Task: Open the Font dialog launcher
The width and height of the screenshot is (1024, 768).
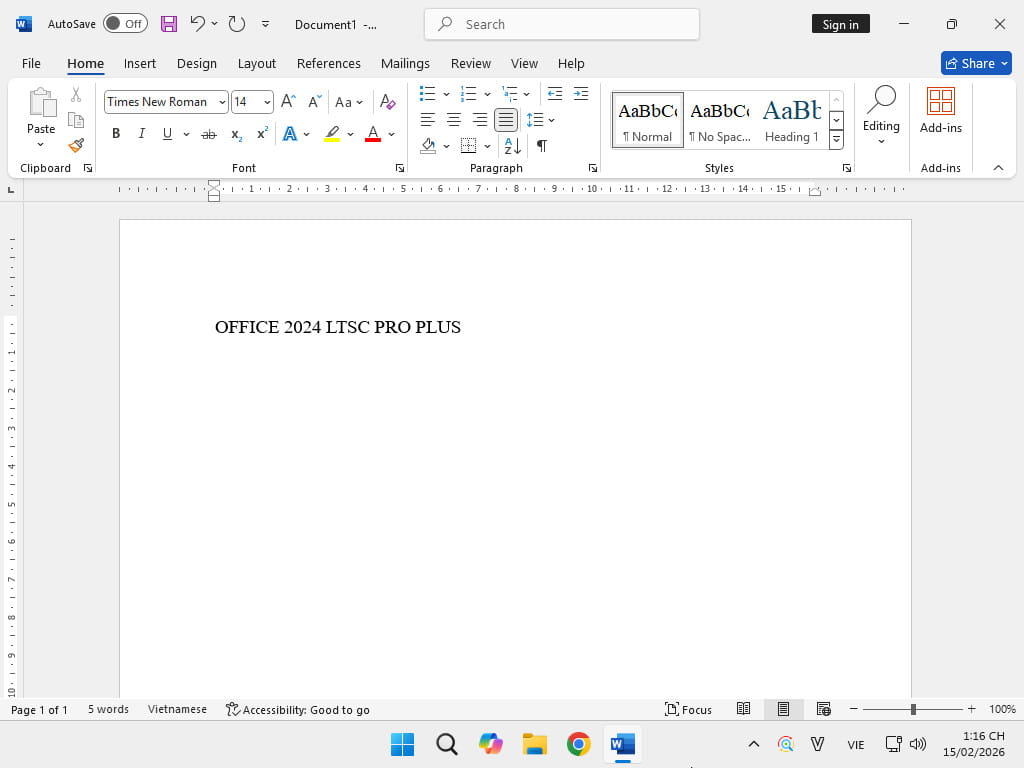Action: pyautogui.click(x=400, y=168)
